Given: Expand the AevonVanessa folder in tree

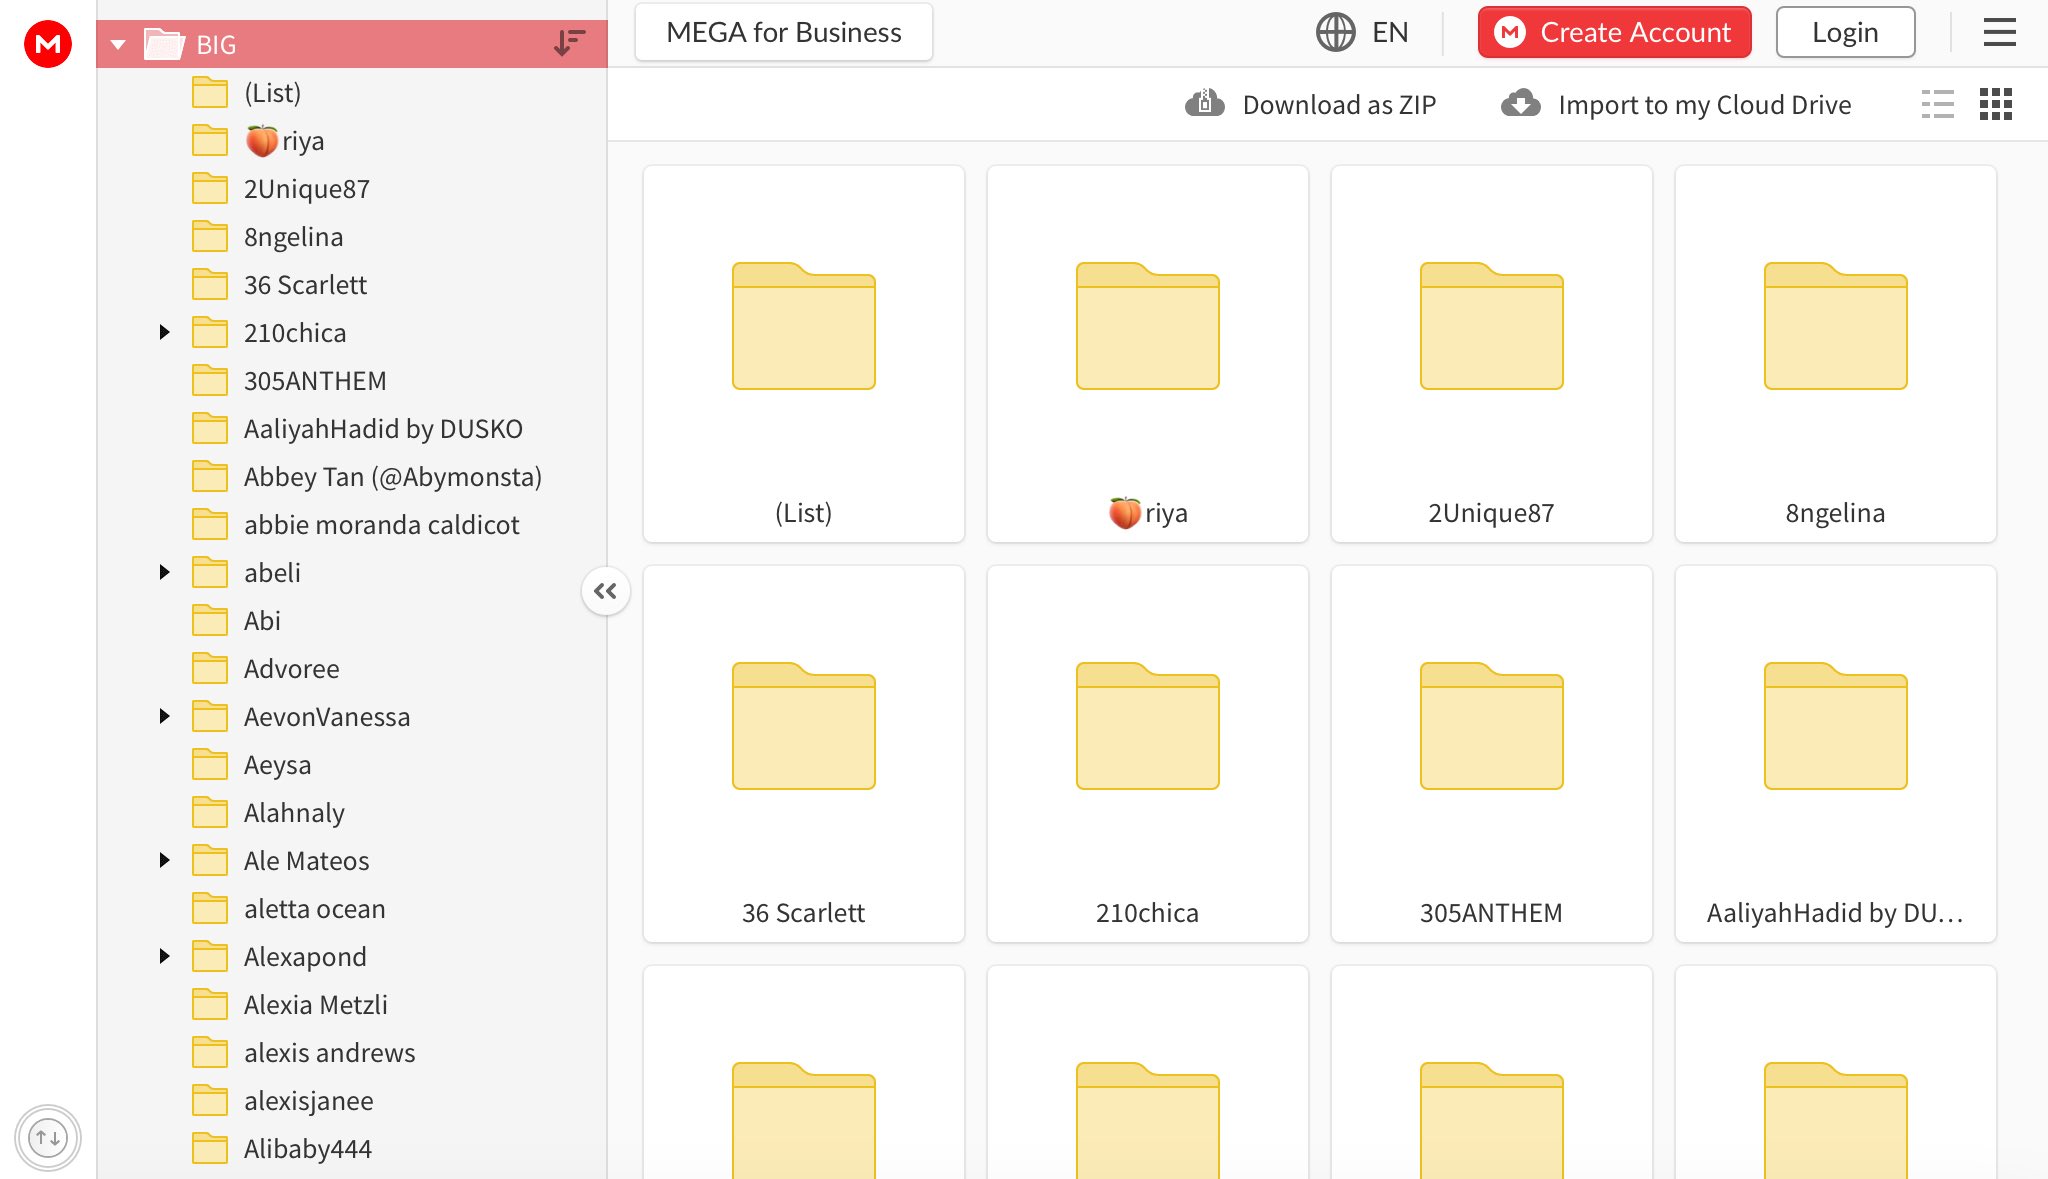Looking at the screenshot, I should [165, 716].
